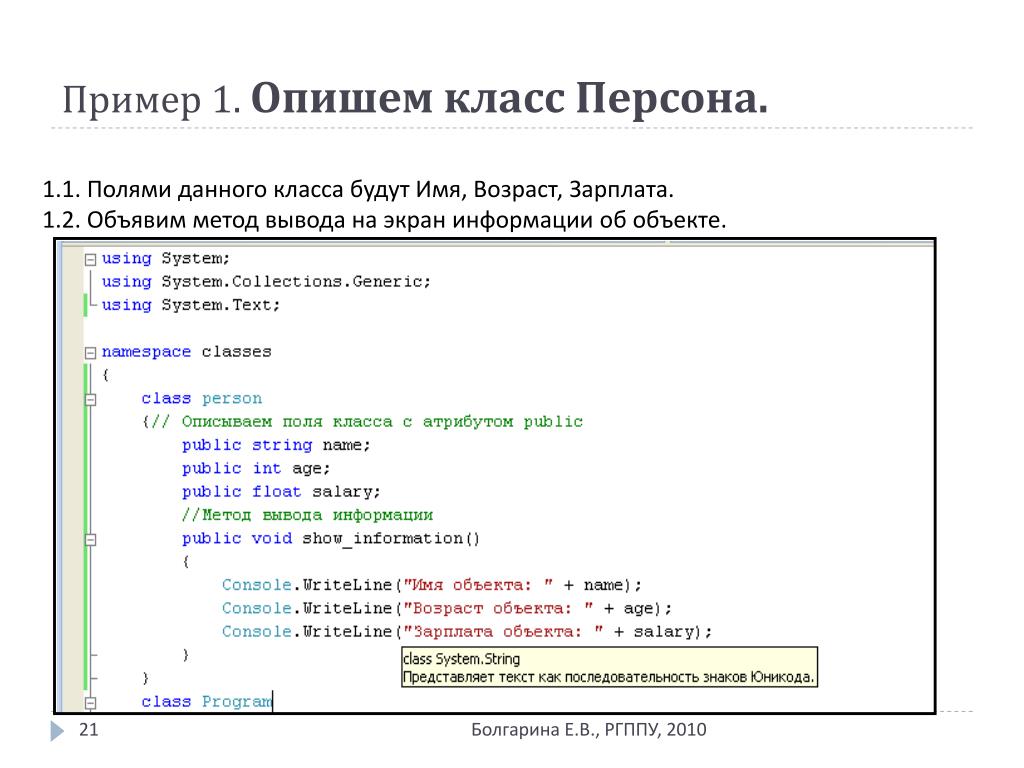Click the footer 'Болгарина Е.В., РГППУ, 2010'

588,730
